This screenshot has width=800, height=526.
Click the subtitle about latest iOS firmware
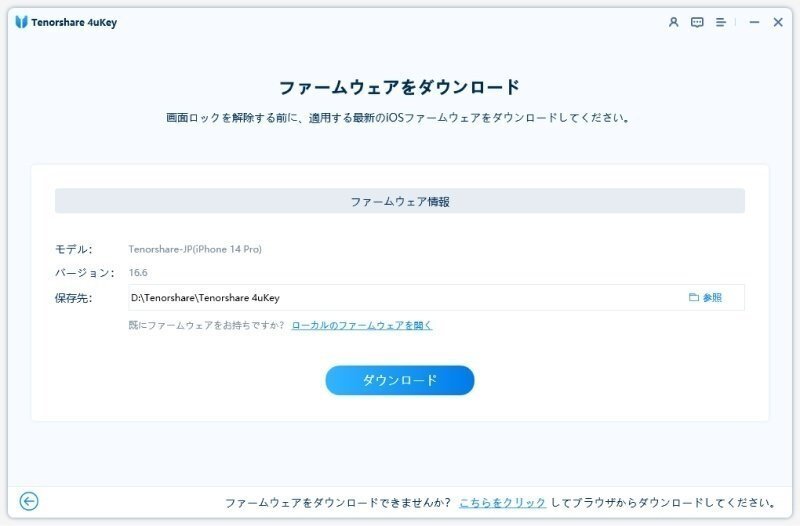(398, 118)
